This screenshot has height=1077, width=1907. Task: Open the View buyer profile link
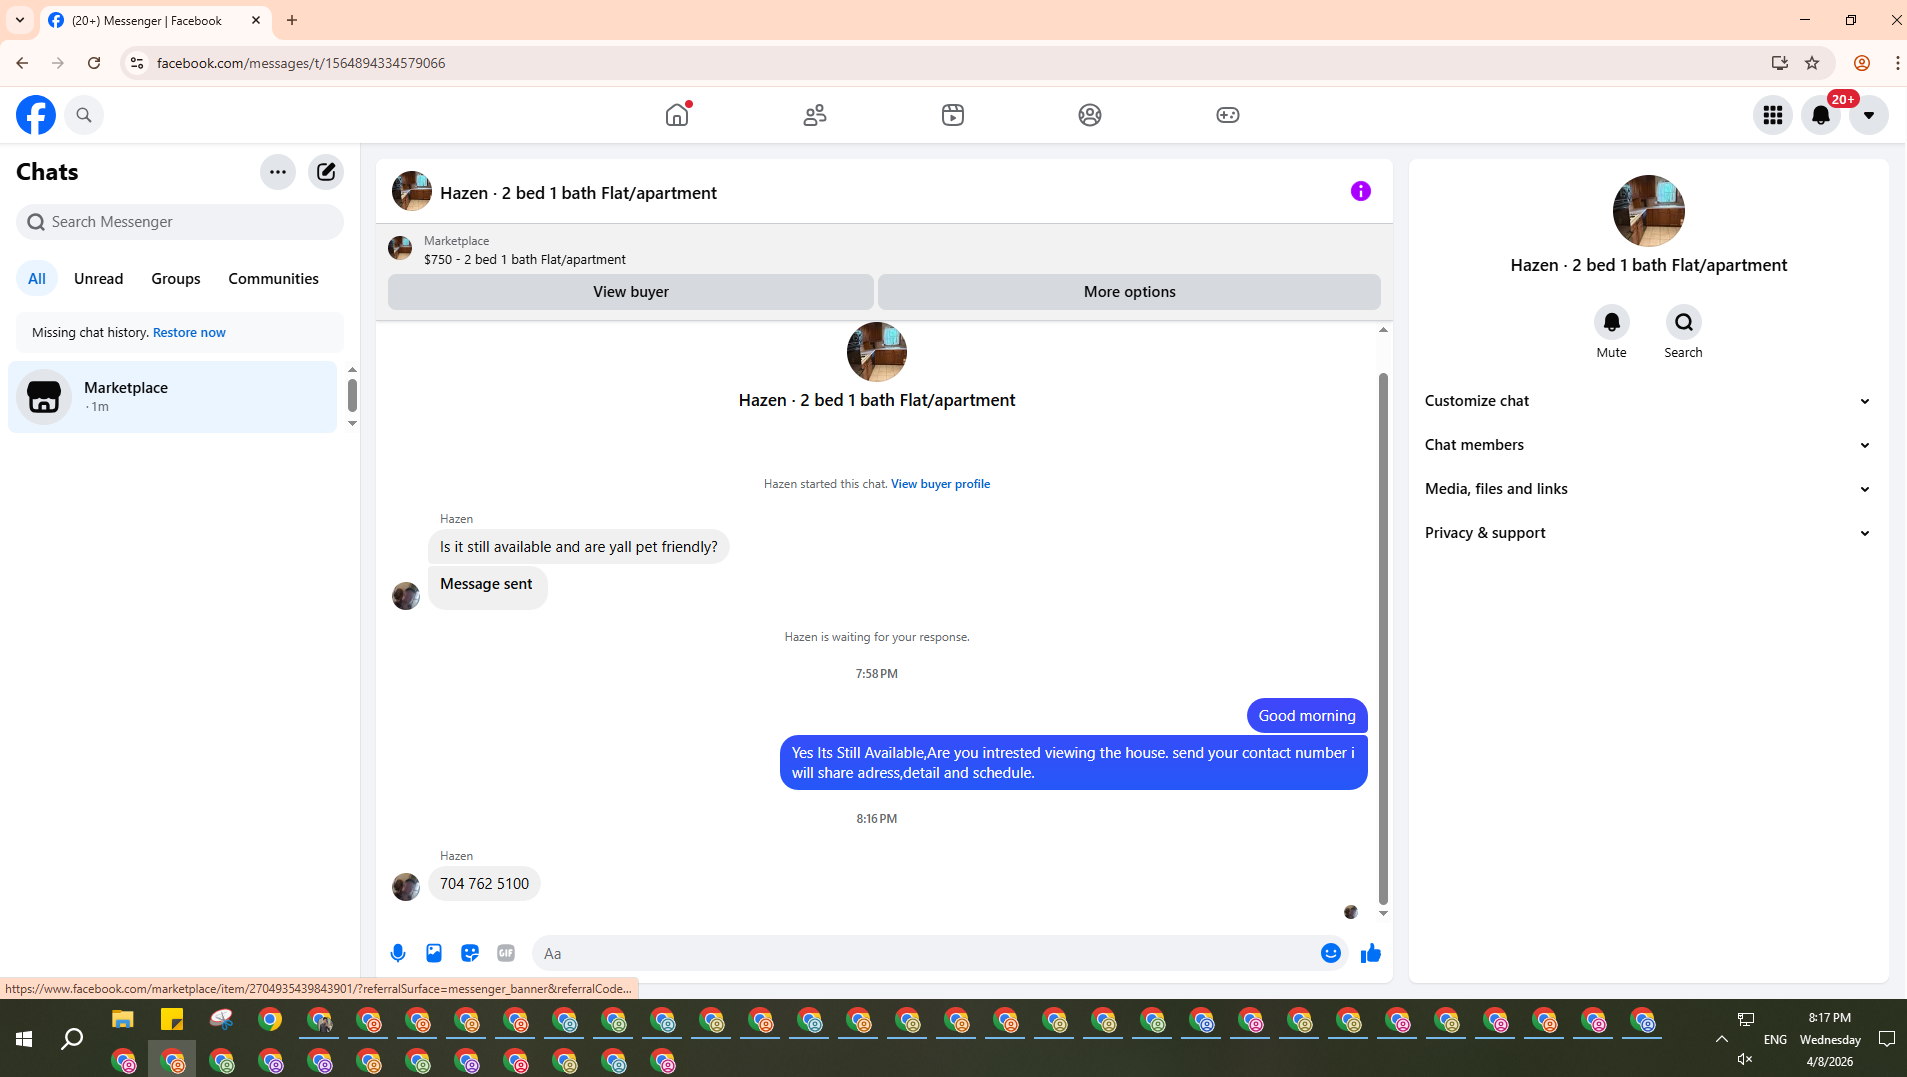point(940,484)
